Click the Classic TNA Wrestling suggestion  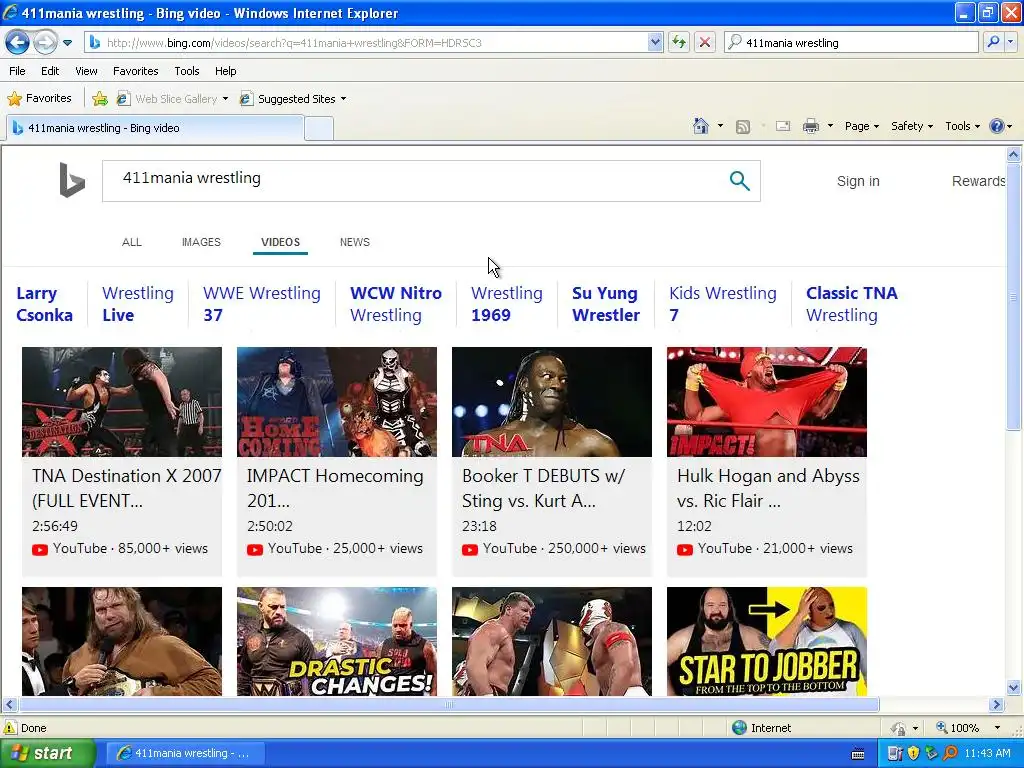(x=852, y=304)
